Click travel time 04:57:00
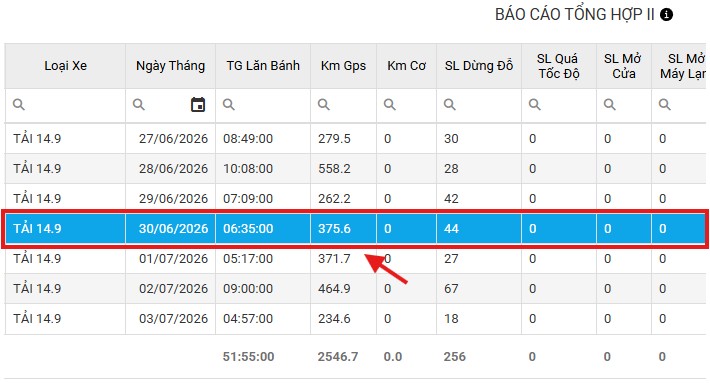 248,318
